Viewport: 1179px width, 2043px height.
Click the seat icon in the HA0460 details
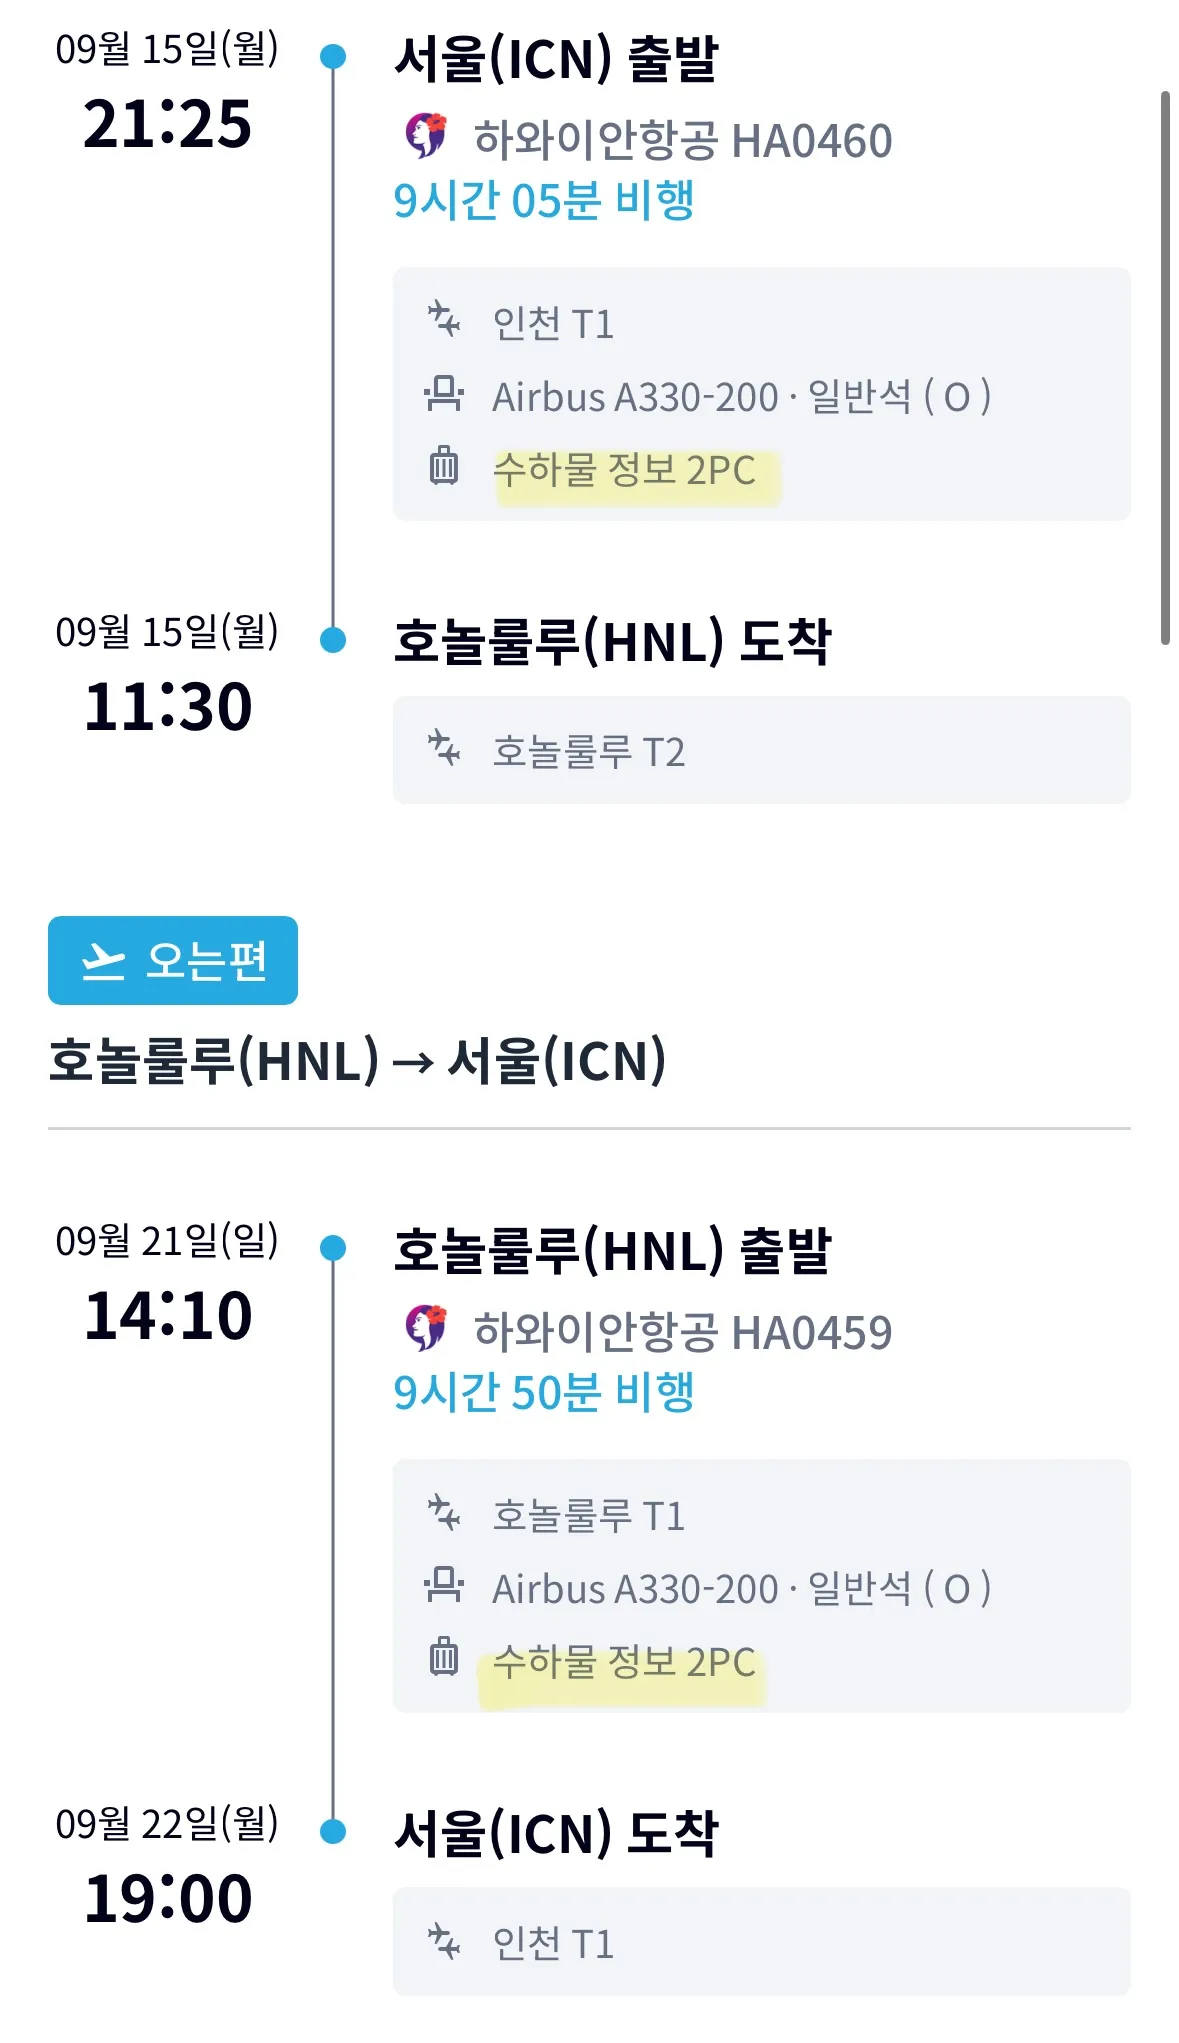[444, 395]
